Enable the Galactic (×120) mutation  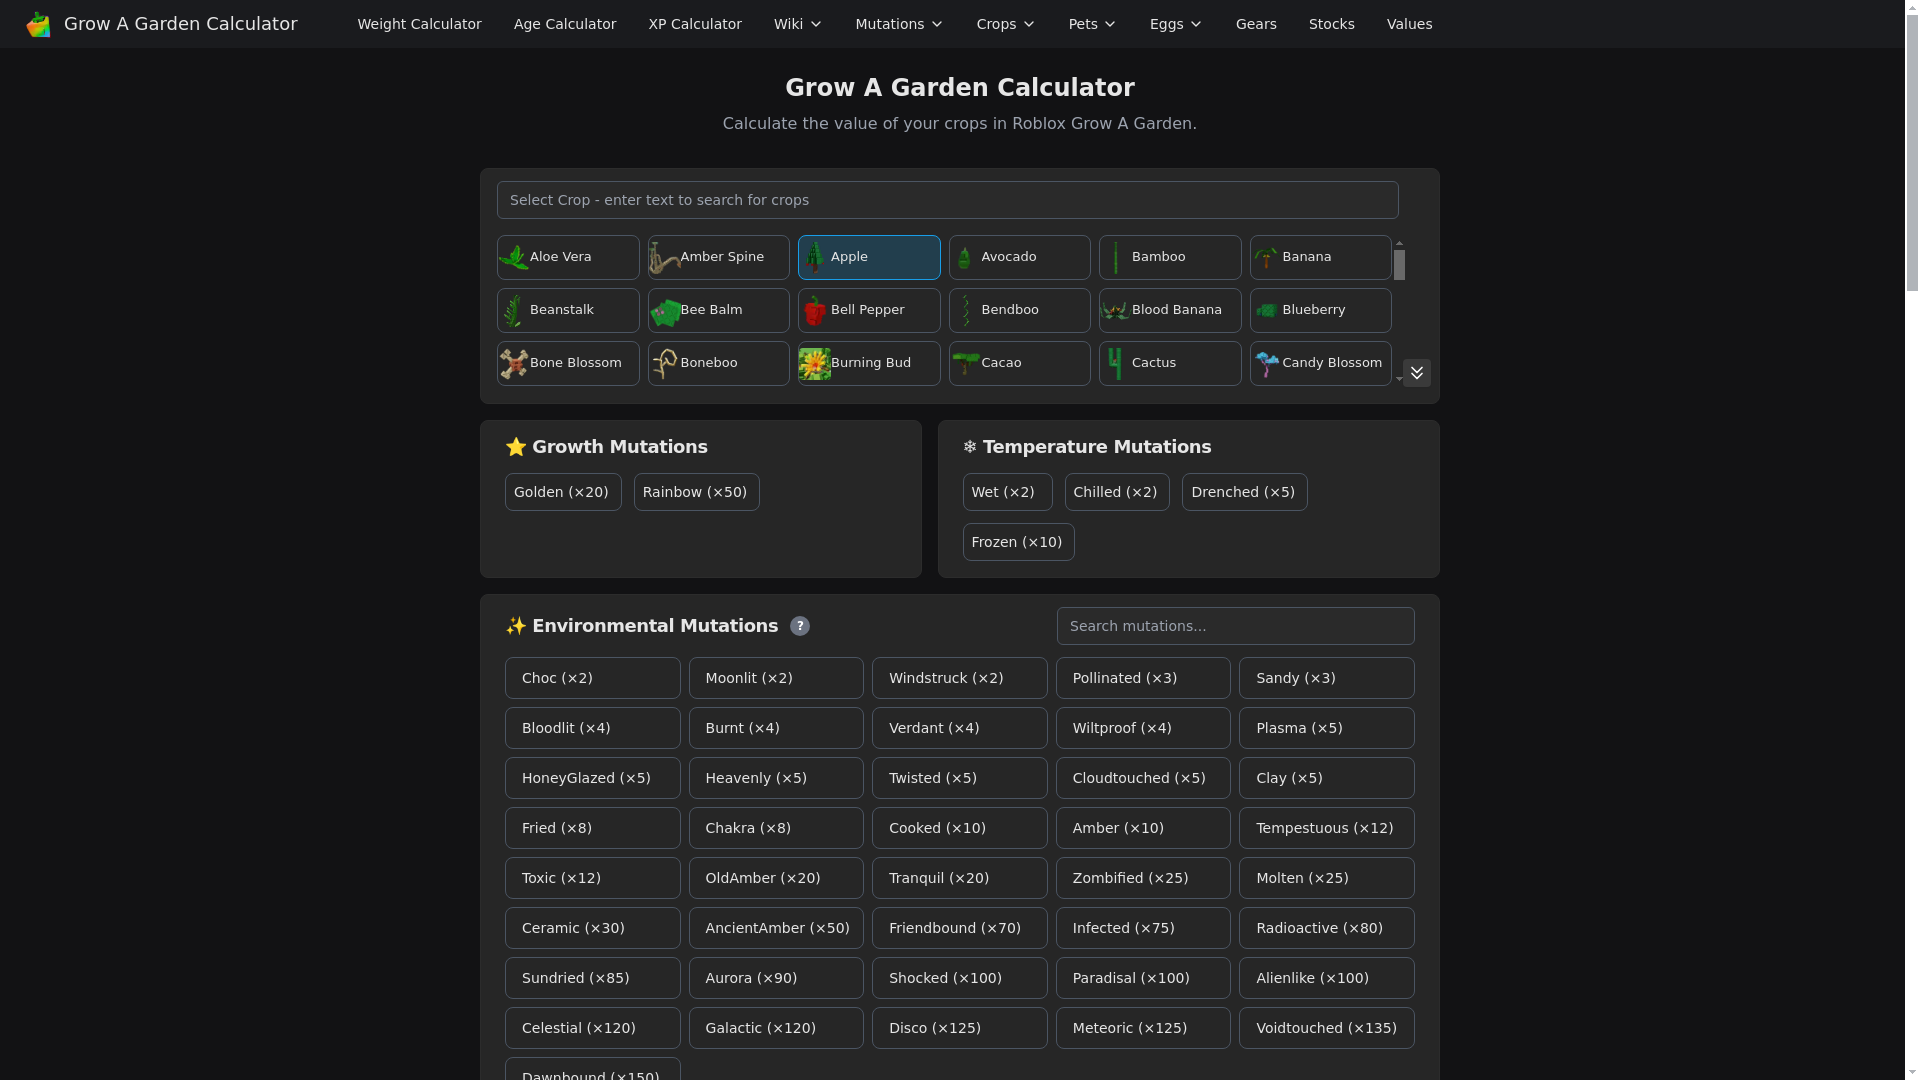pos(776,1028)
